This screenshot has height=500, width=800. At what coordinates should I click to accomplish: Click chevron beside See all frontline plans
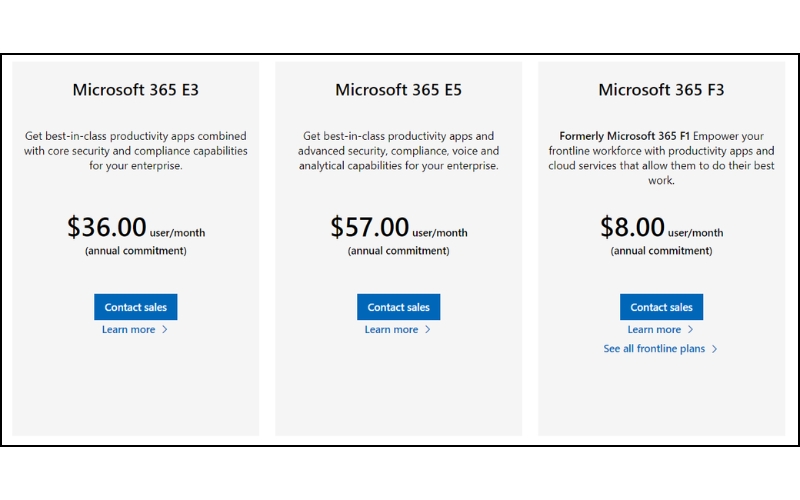point(714,349)
